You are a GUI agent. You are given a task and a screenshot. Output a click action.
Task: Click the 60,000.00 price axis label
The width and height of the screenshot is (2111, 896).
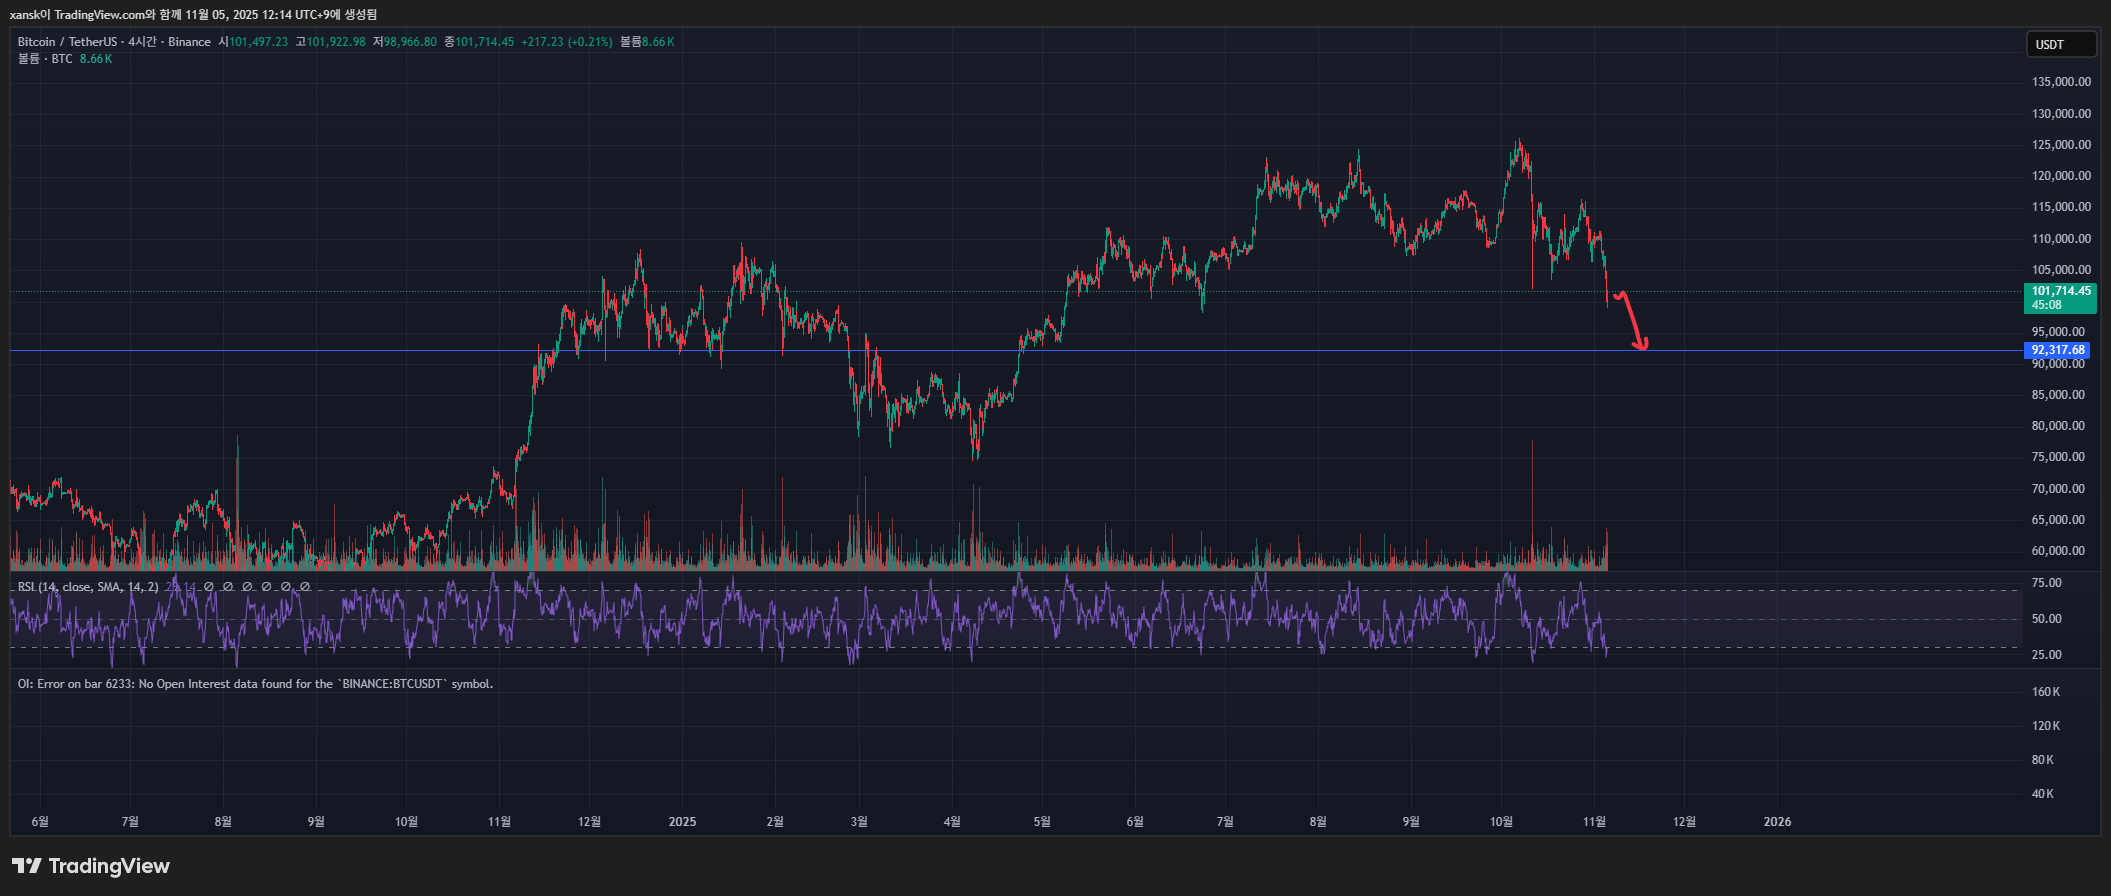[x=2058, y=551]
